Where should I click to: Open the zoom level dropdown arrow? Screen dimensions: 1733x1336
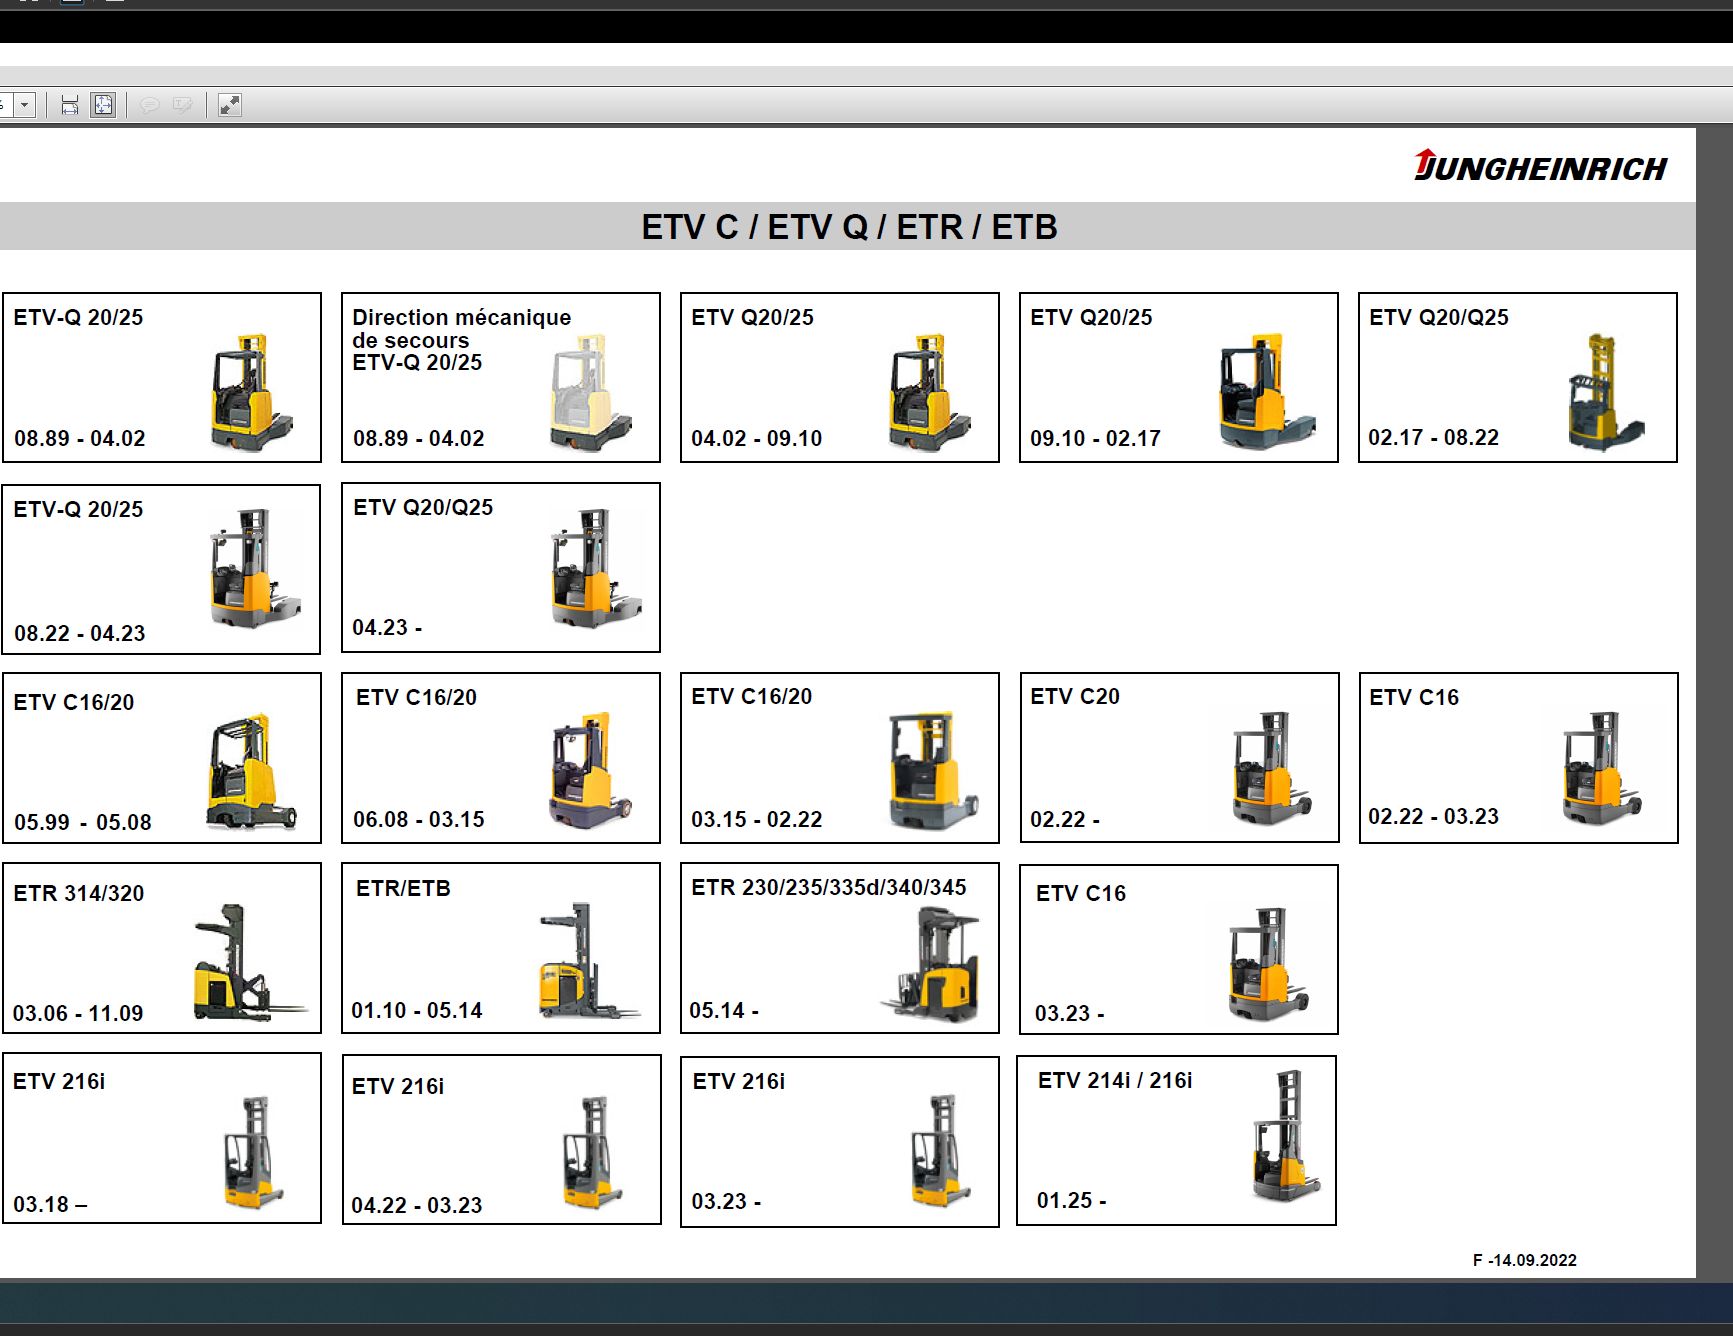(25, 104)
